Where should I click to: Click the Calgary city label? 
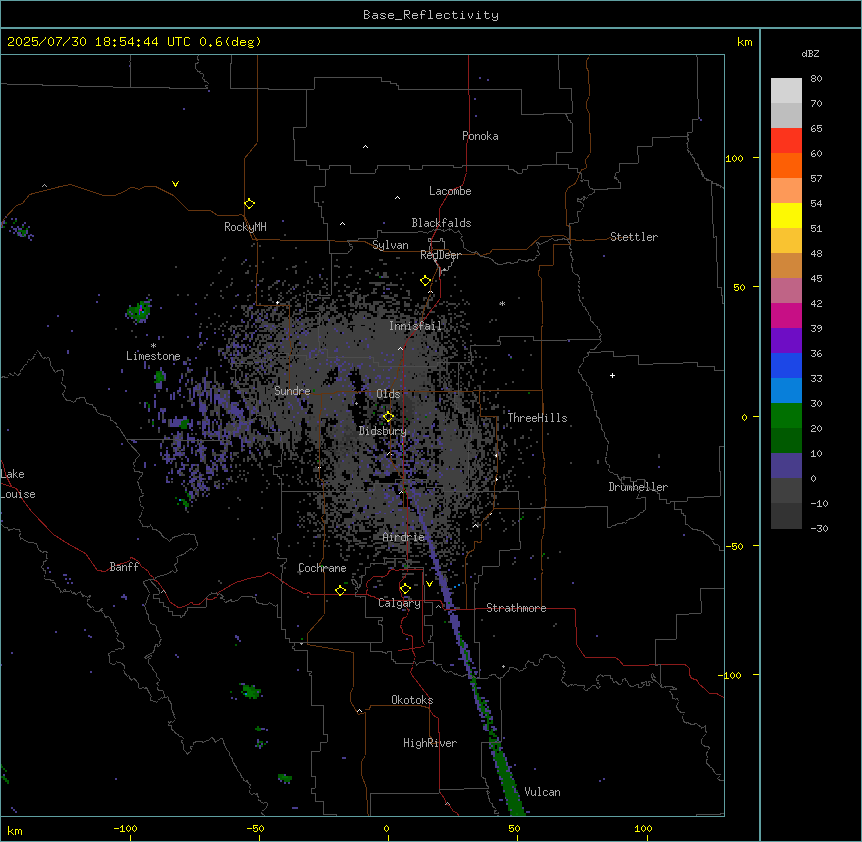(x=399, y=603)
